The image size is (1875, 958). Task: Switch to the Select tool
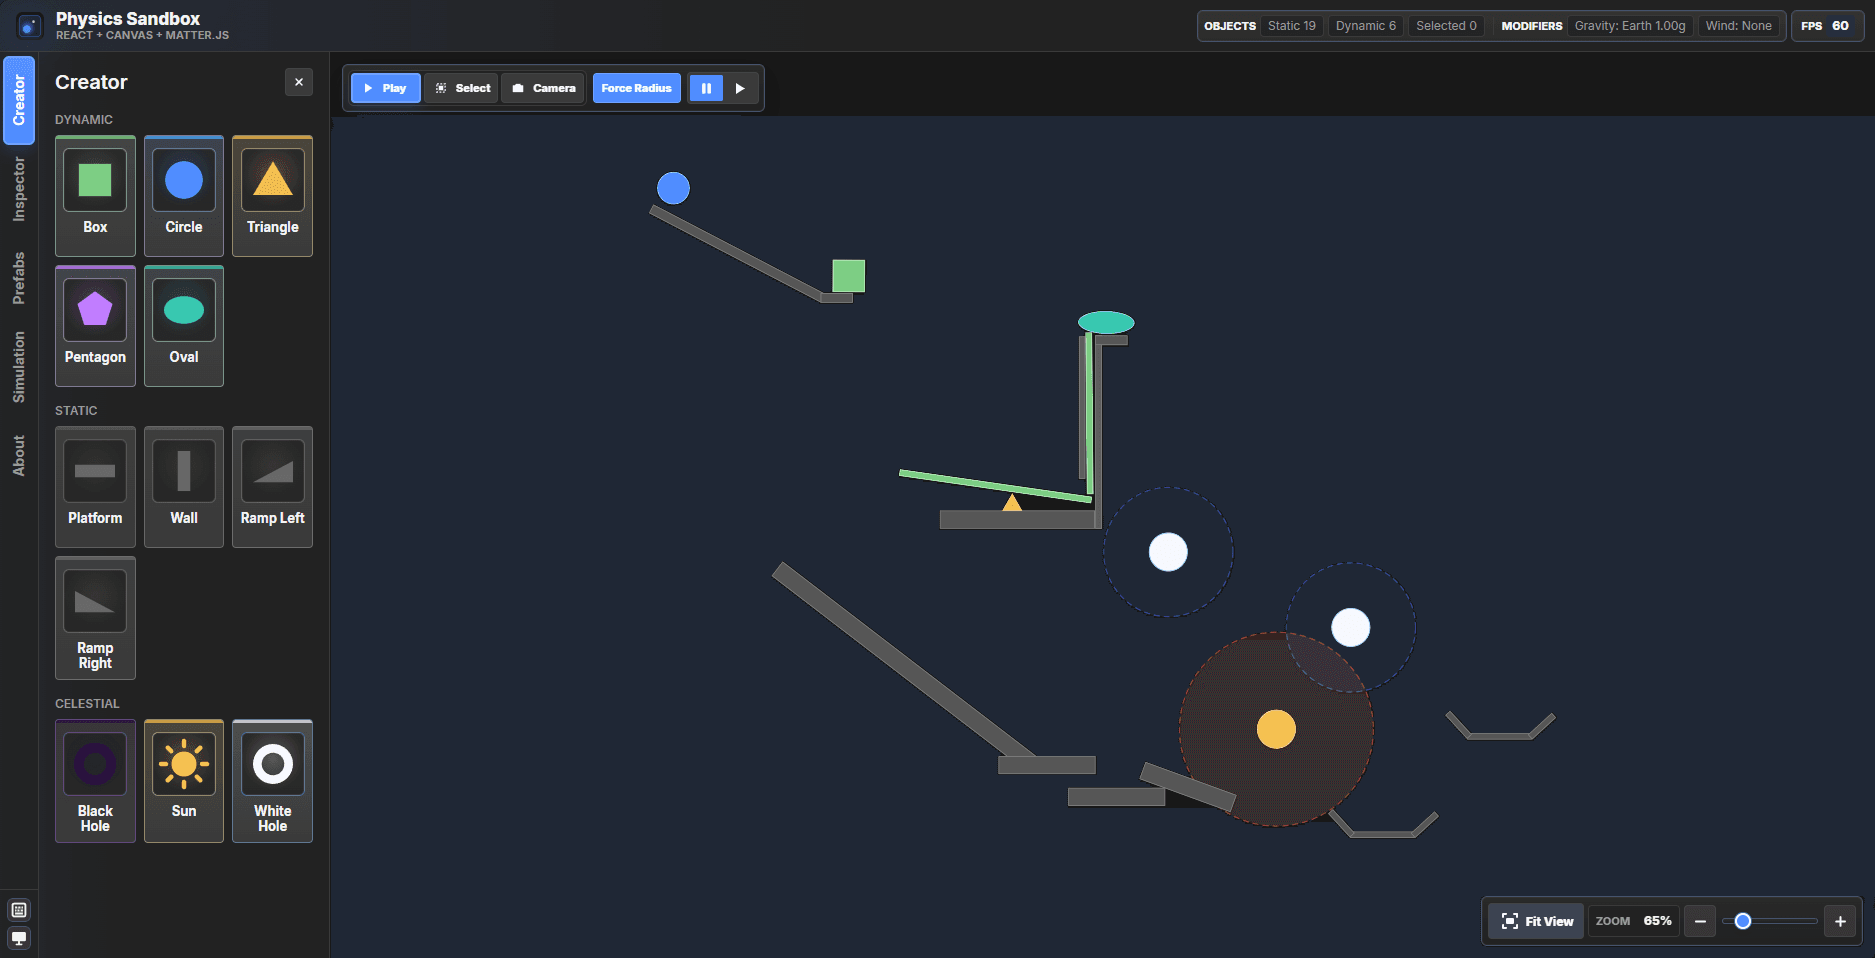coord(462,88)
